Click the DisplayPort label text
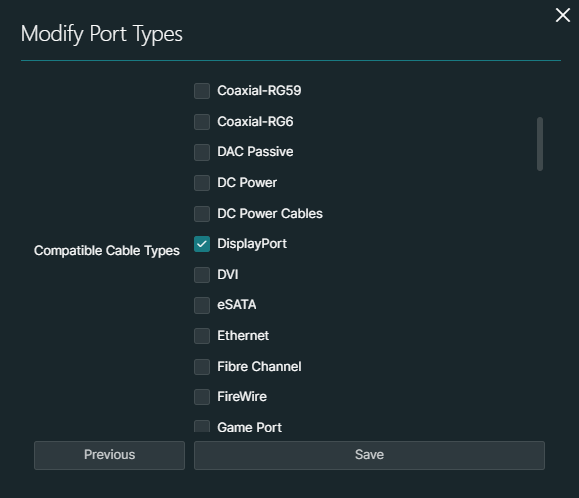 coord(252,244)
